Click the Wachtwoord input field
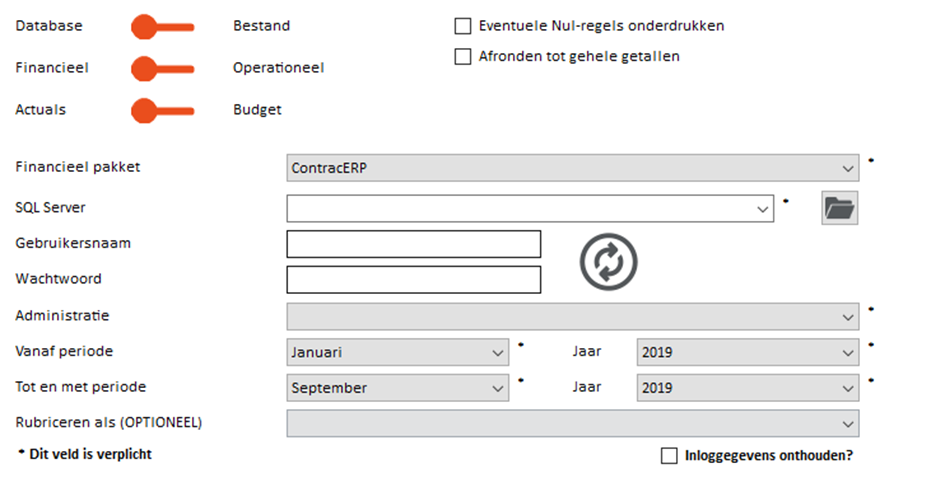Image resolution: width=945 pixels, height=492 pixels. click(x=413, y=279)
